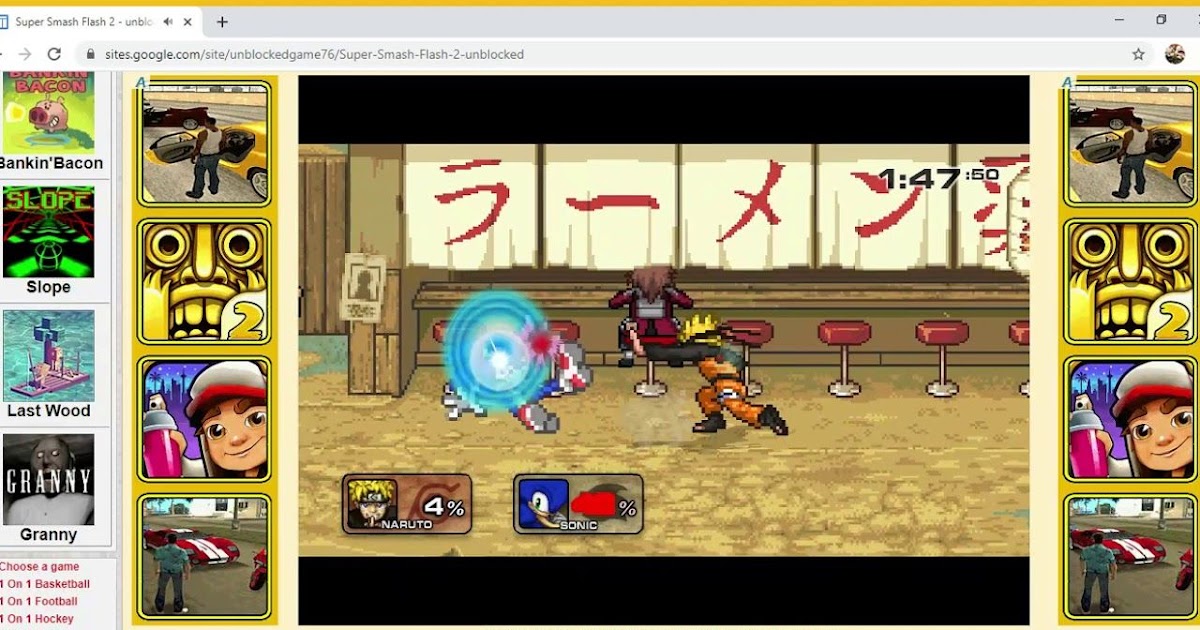Image resolution: width=1200 pixels, height=630 pixels.
Task: Open the 1 On 1 Football link
Action: coord(39,601)
